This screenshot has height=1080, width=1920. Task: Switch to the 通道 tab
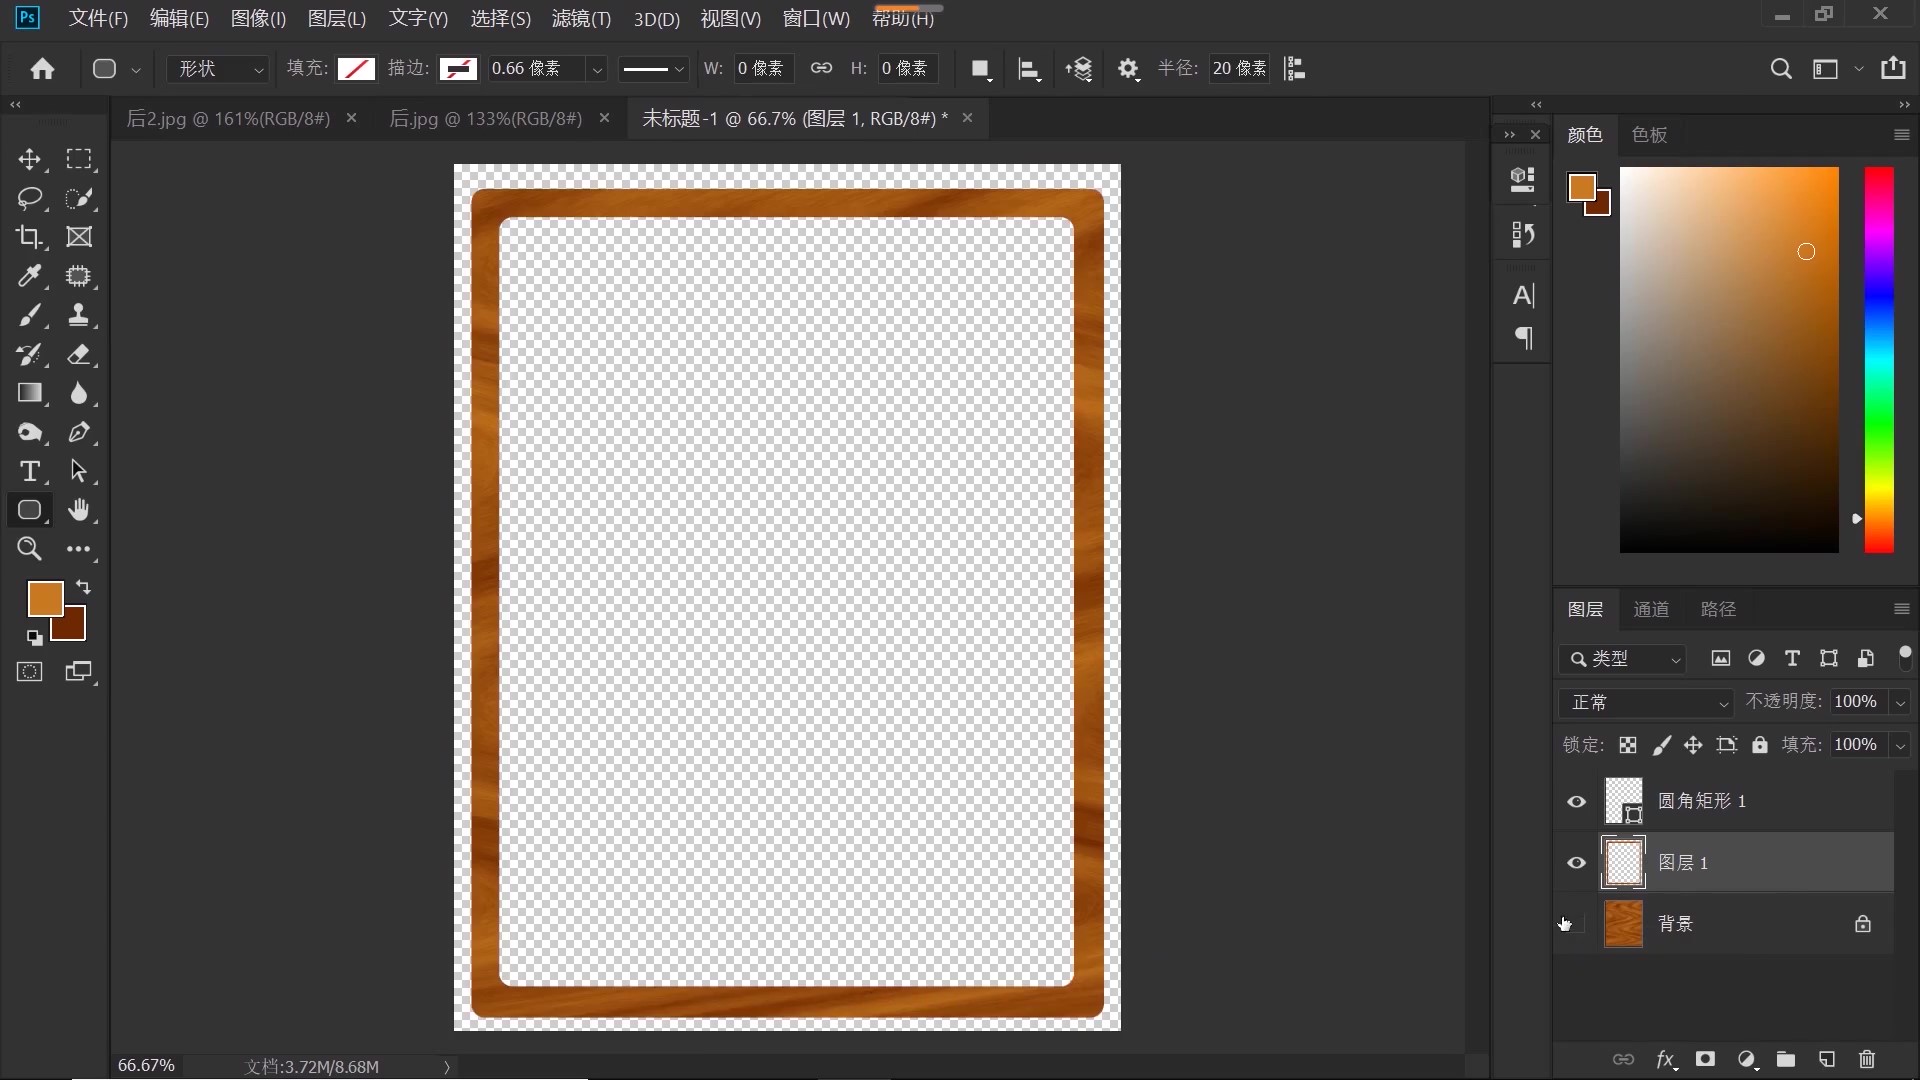[1651, 609]
